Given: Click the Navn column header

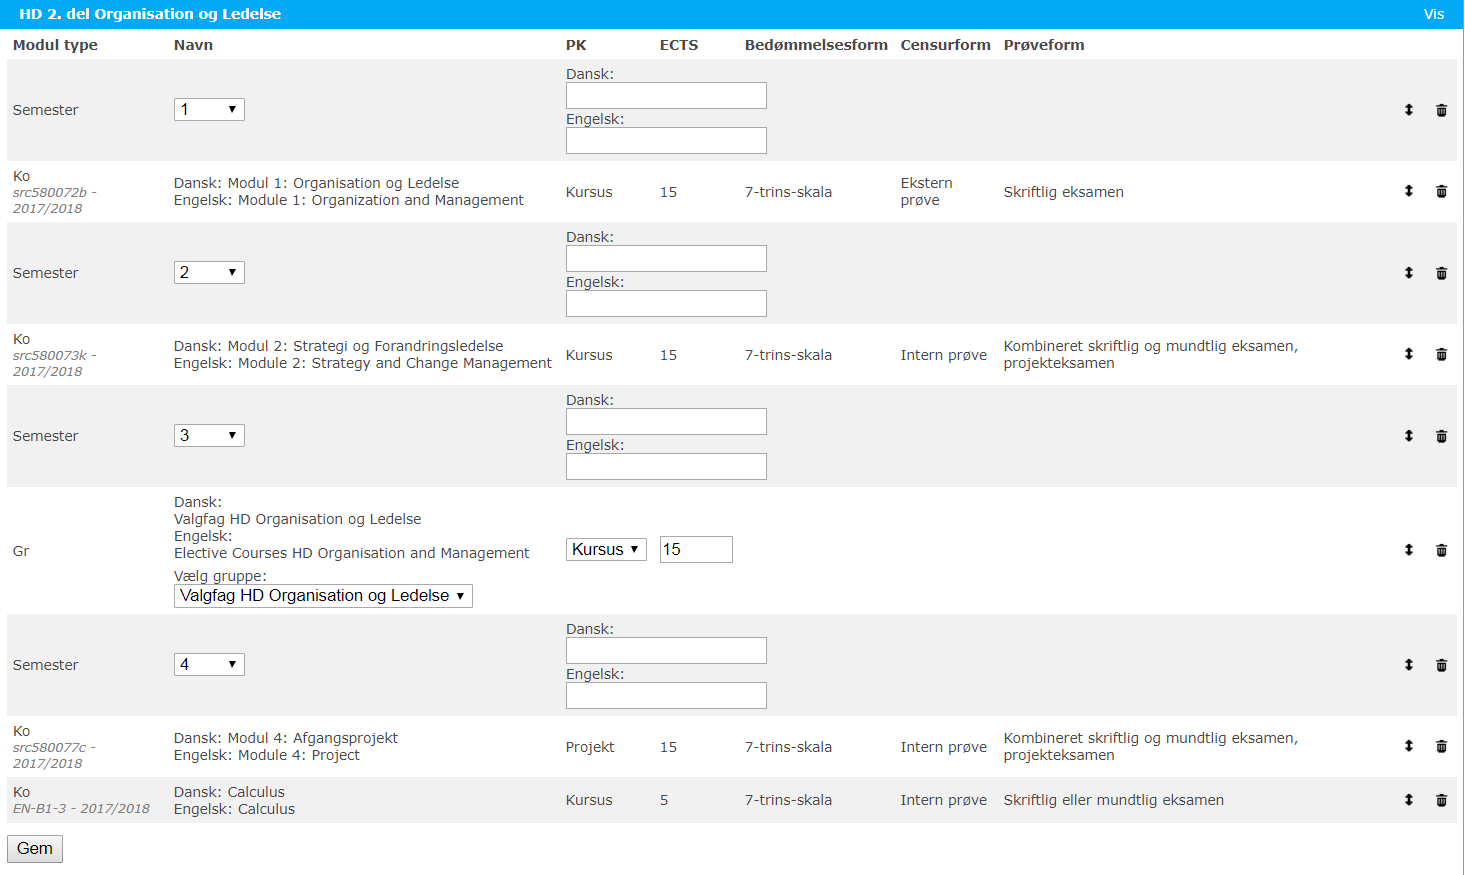Looking at the screenshot, I should coord(193,45).
